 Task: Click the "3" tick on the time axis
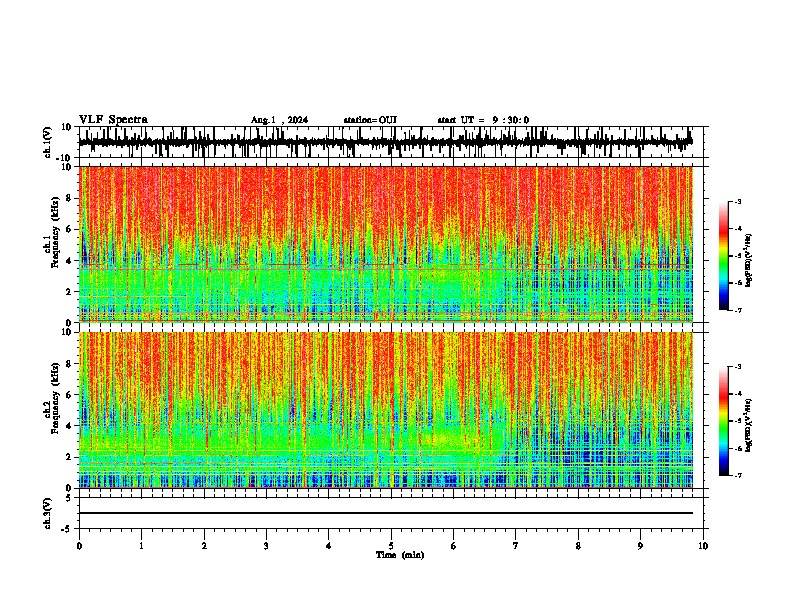click(x=266, y=546)
